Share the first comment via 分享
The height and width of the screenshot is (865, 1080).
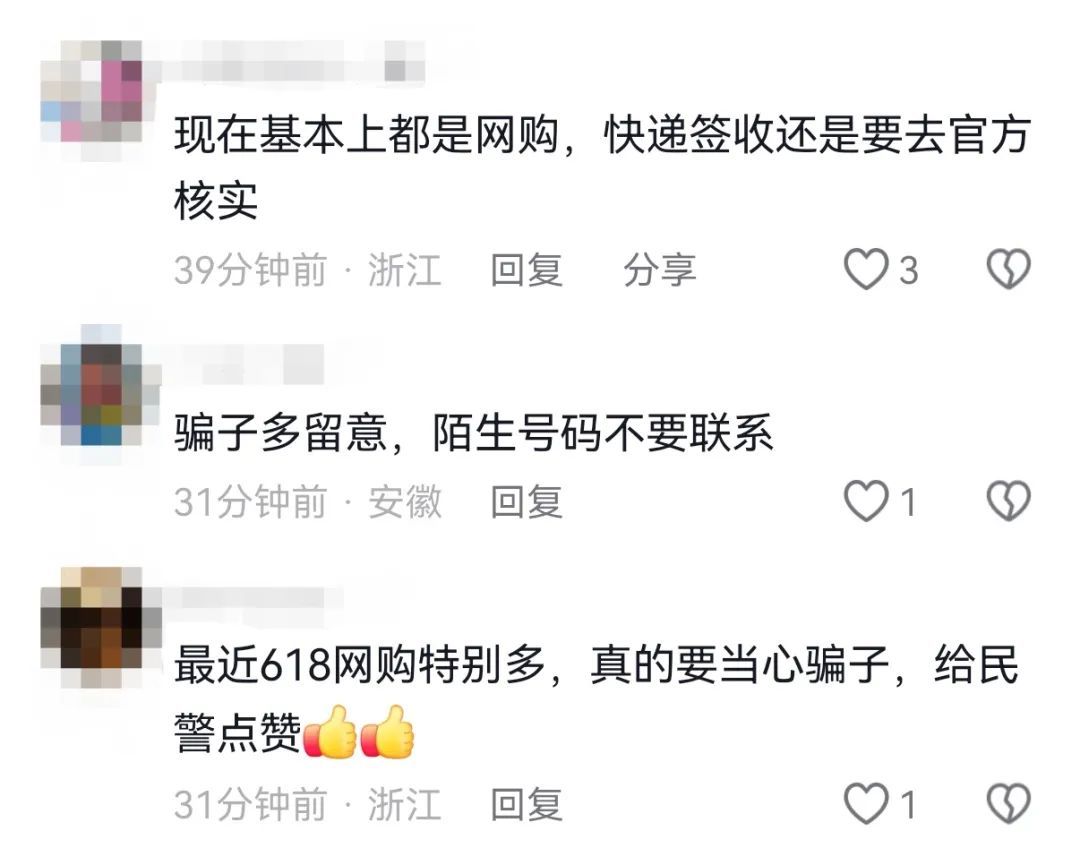tap(659, 269)
